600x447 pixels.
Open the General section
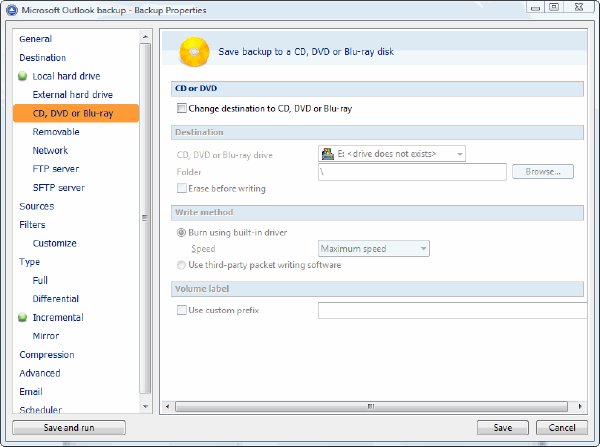(36, 39)
